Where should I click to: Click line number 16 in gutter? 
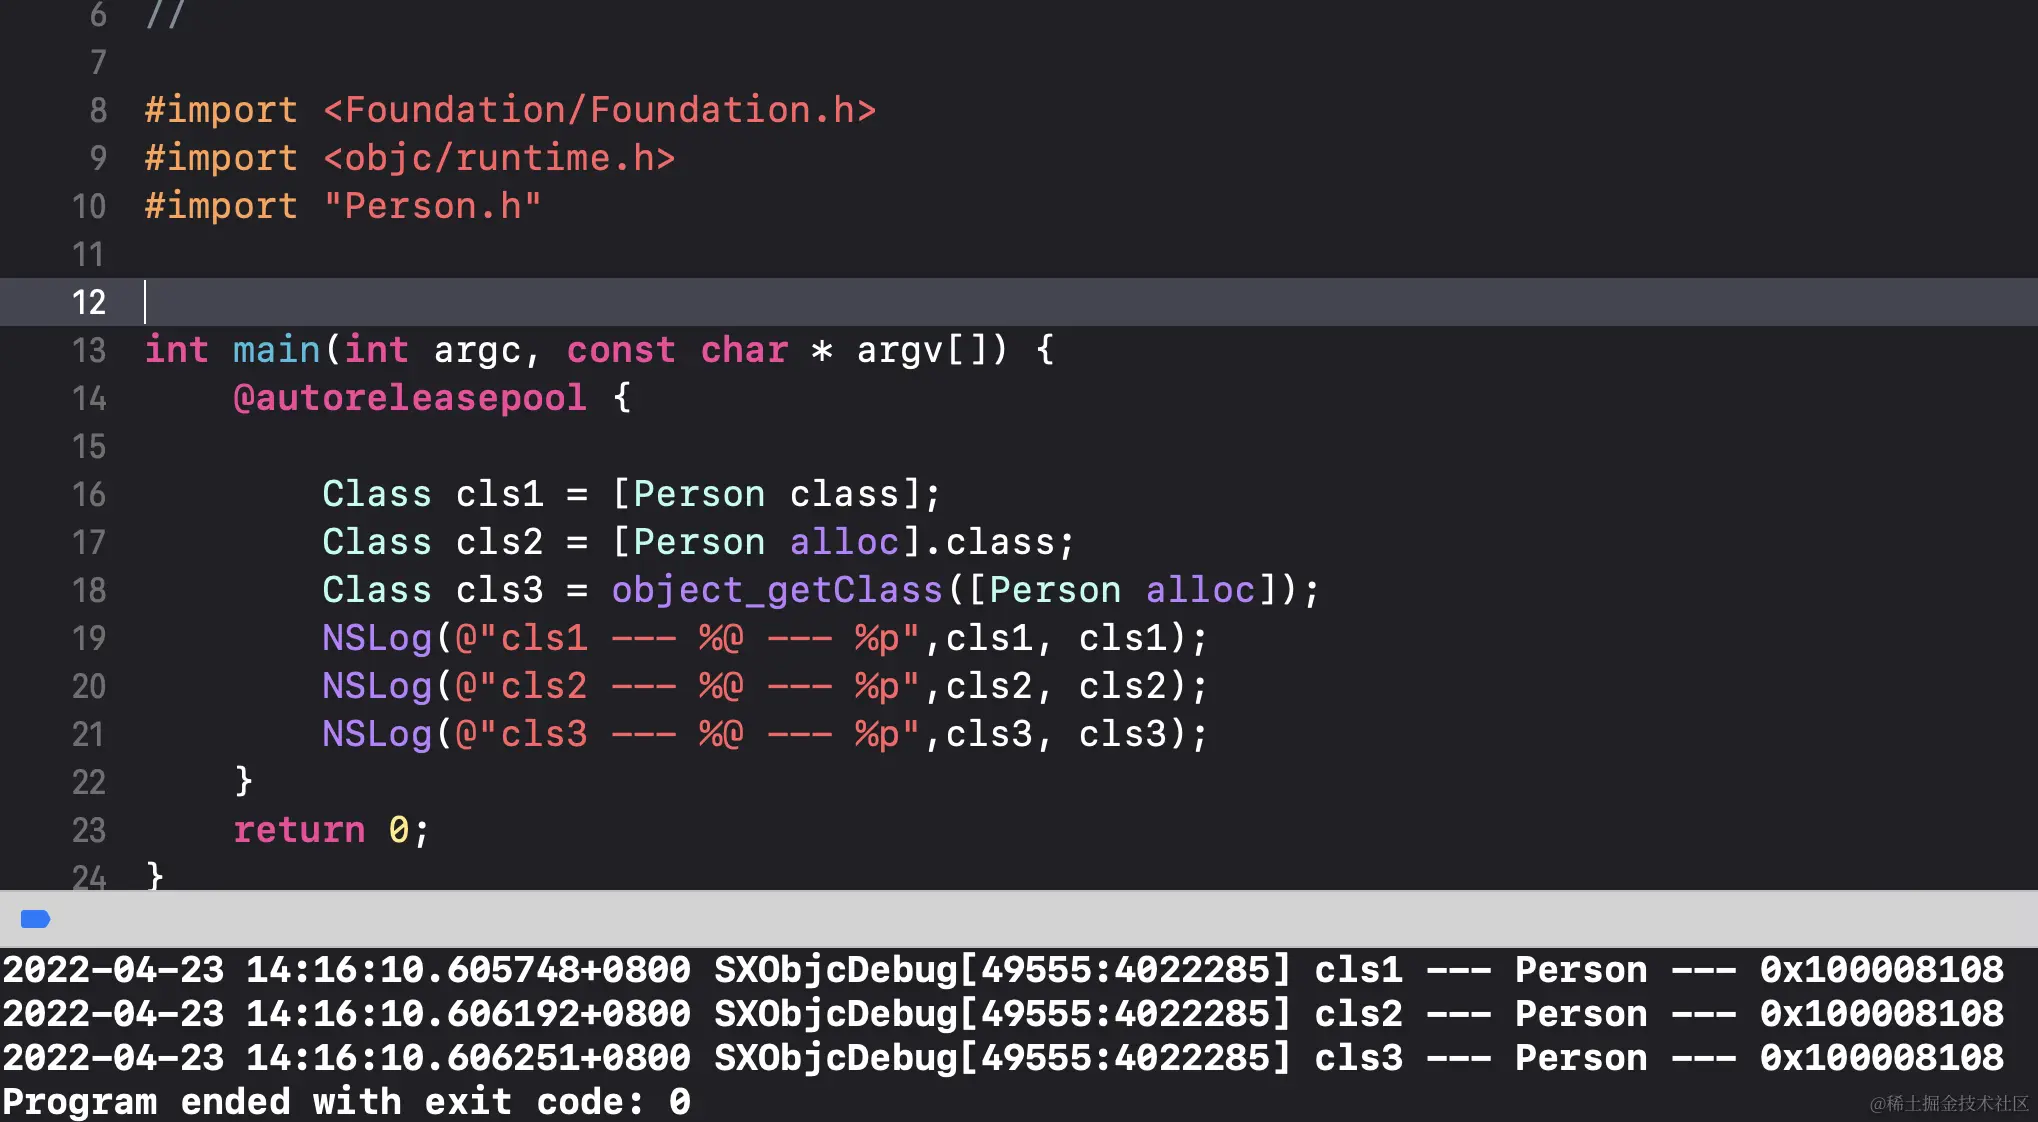(89, 494)
